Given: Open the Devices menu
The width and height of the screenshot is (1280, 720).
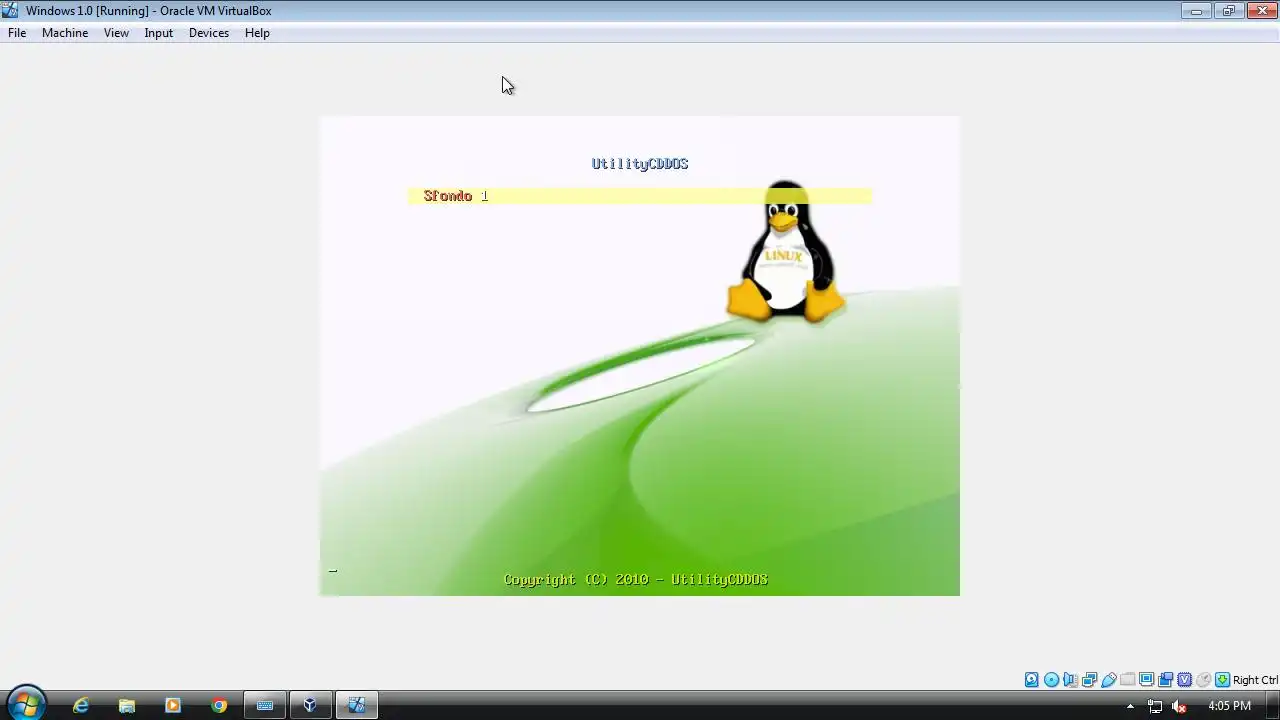Looking at the screenshot, I should tap(209, 33).
